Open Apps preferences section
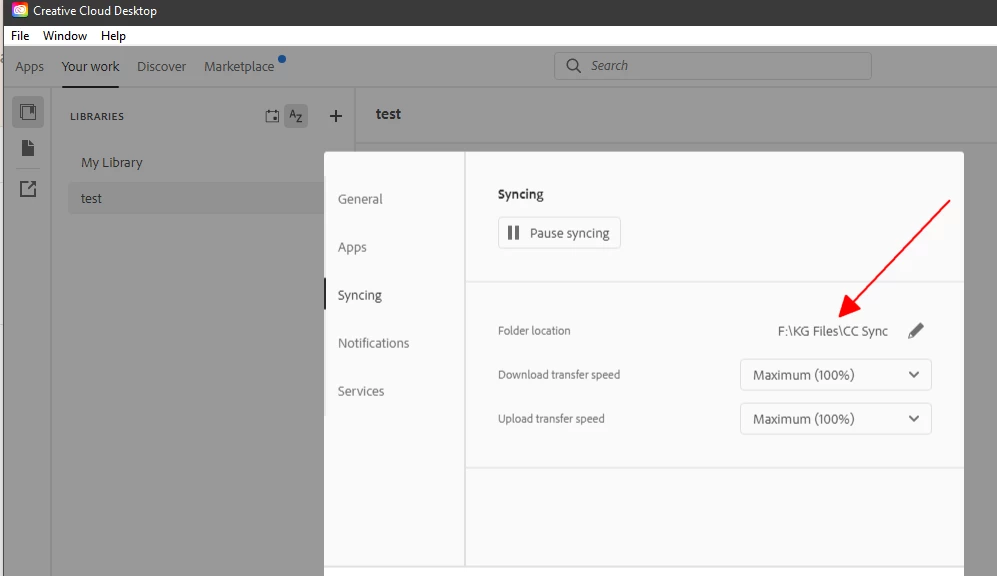 click(x=352, y=247)
